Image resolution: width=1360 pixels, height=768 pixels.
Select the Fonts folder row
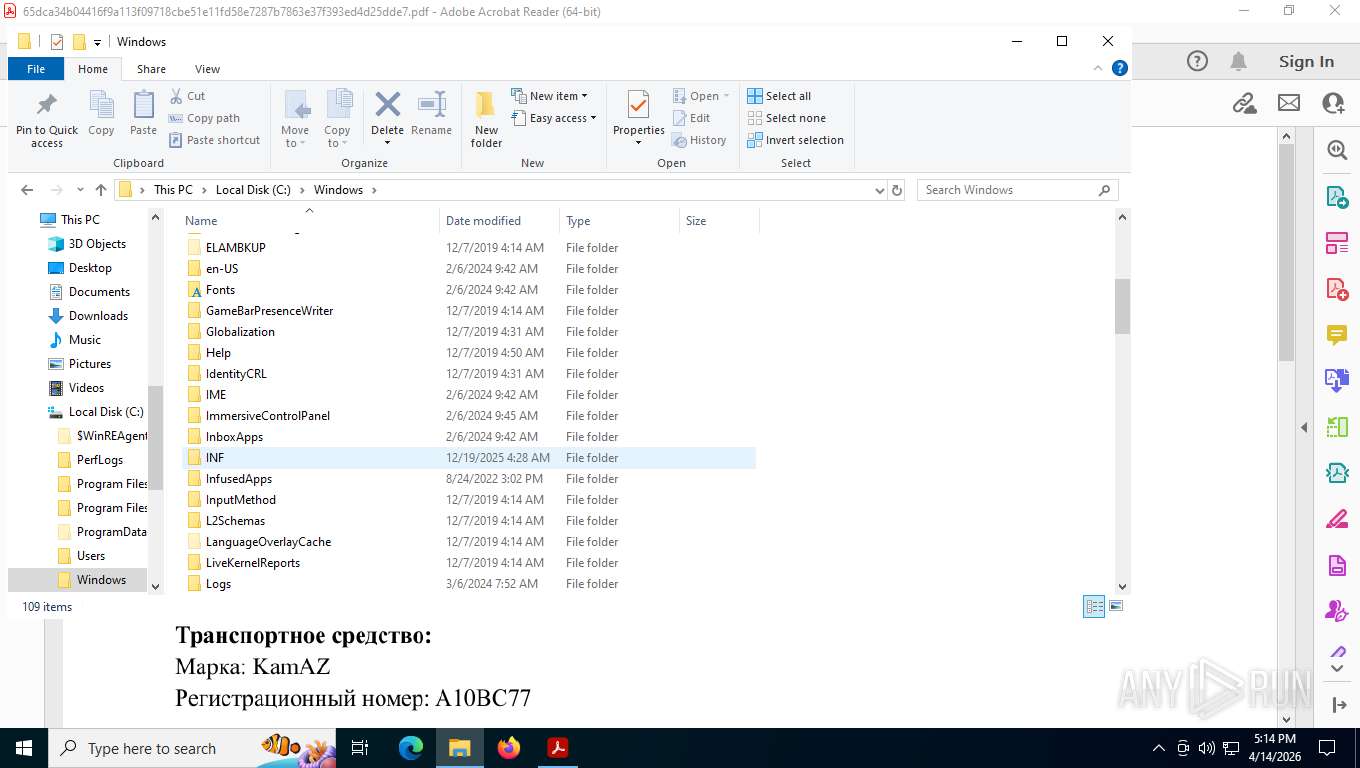tap(469, 290)
